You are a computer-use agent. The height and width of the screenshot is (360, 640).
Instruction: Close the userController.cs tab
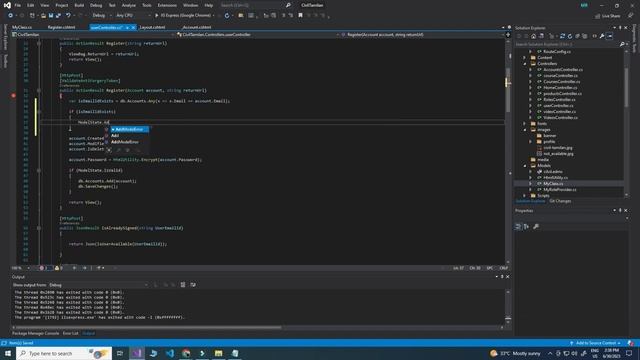(x=133, y=27)
